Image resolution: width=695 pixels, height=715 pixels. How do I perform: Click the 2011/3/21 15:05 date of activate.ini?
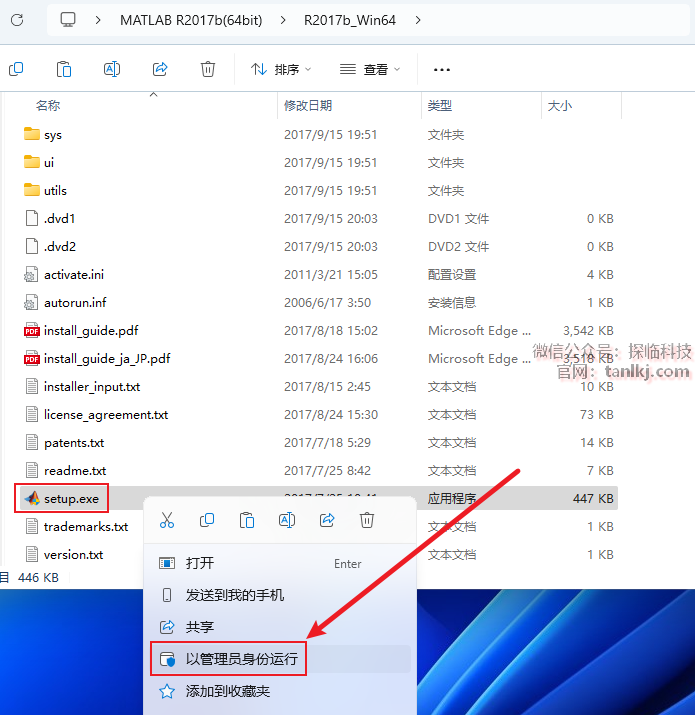331,275
